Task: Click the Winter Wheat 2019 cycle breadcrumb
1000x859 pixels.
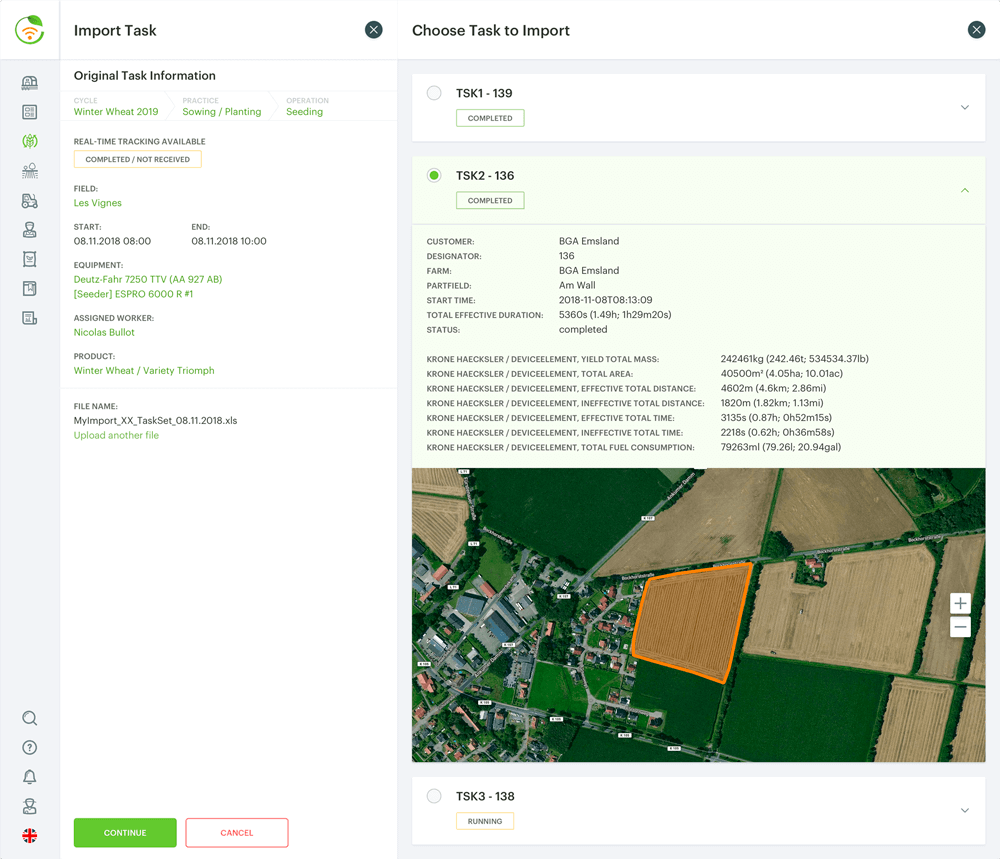Action: coord(116,112)
